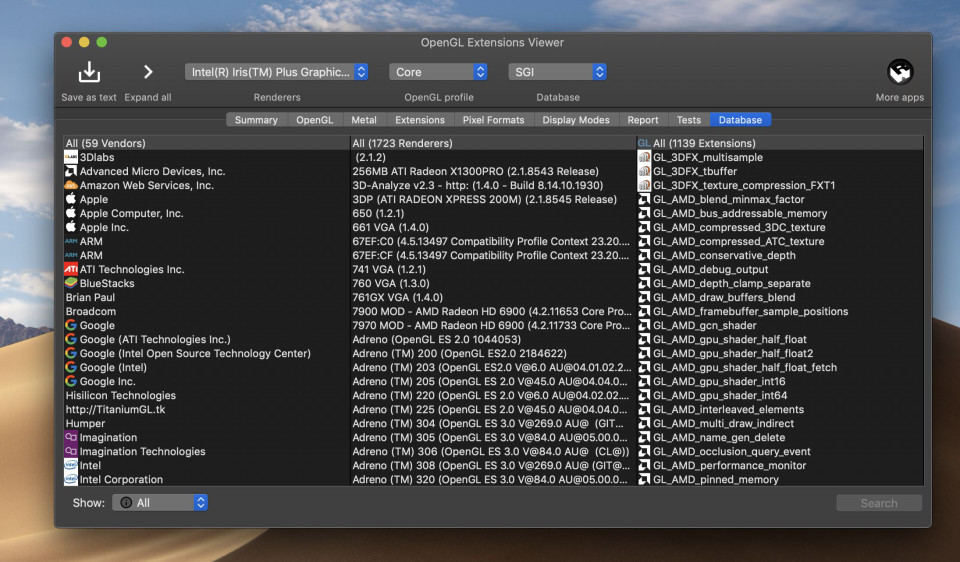Click the Intel Corporation logo icon
This screenshot has height=562, width=960.
(71, 479)
